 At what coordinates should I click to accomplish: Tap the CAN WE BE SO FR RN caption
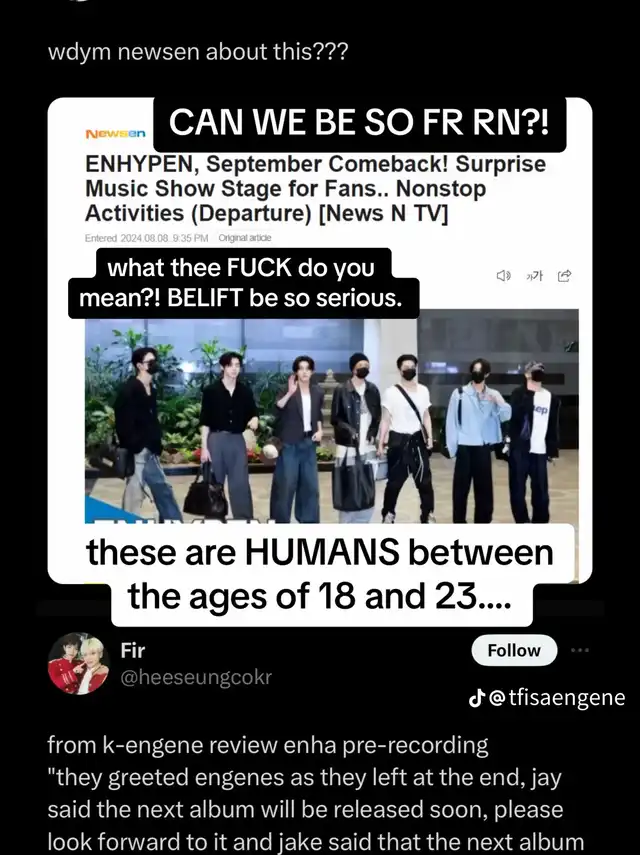point(359,123)
